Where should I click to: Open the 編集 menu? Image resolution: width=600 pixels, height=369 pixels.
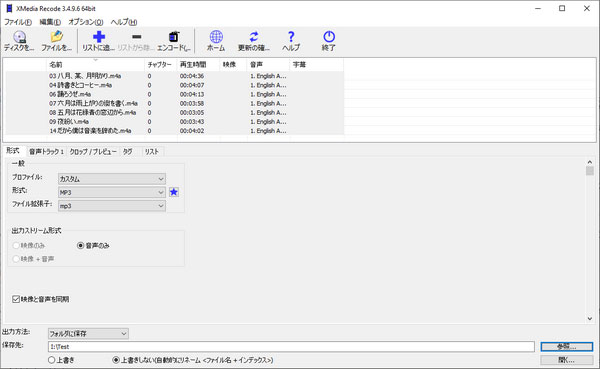(50, 22)
